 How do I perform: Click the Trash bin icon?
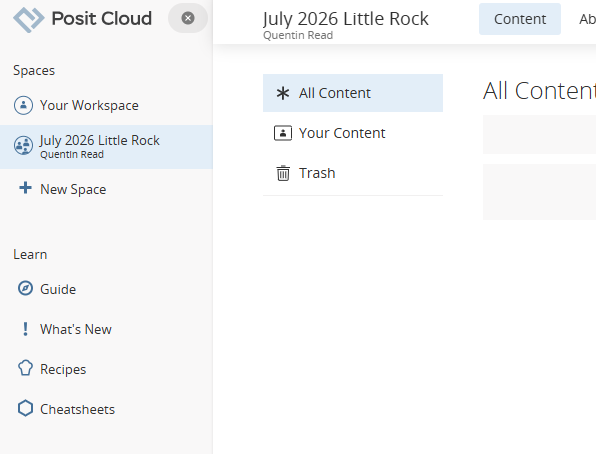pos(283,173)
